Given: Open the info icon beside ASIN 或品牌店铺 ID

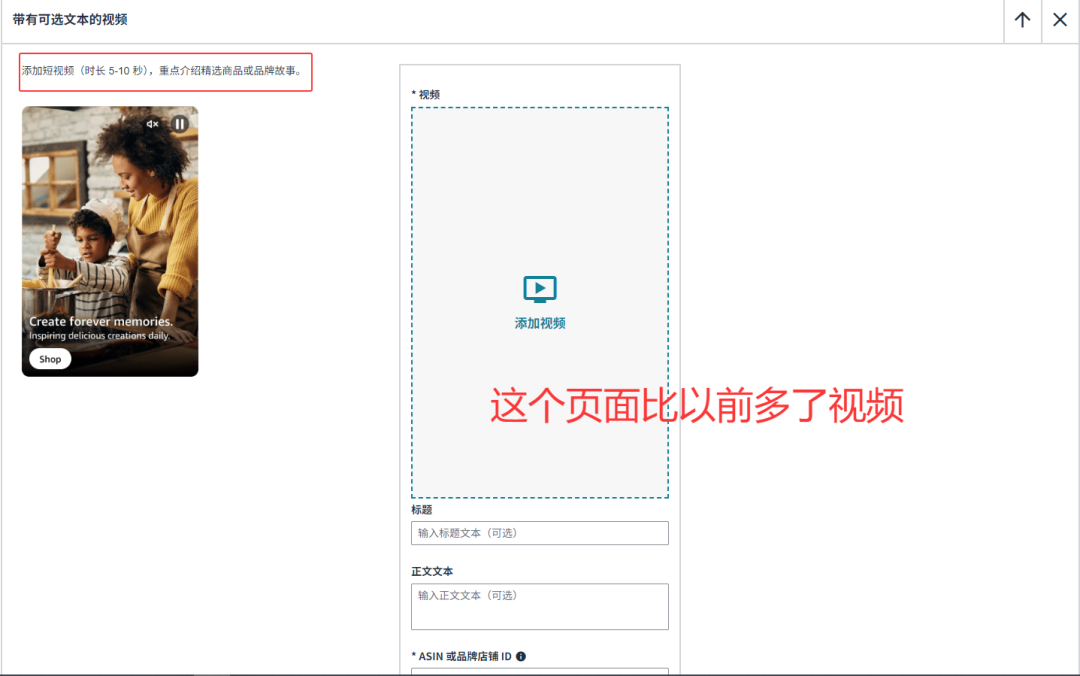Looking at the screenshot, I should (x=520, y=657).
